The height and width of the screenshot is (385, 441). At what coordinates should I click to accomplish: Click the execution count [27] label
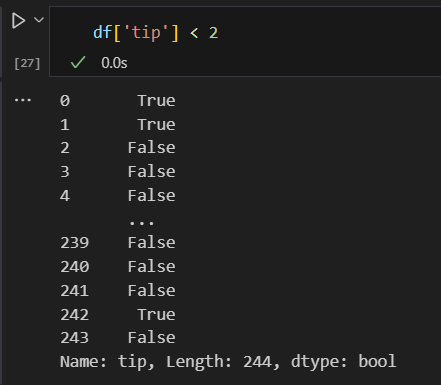[x=27, y=63]
